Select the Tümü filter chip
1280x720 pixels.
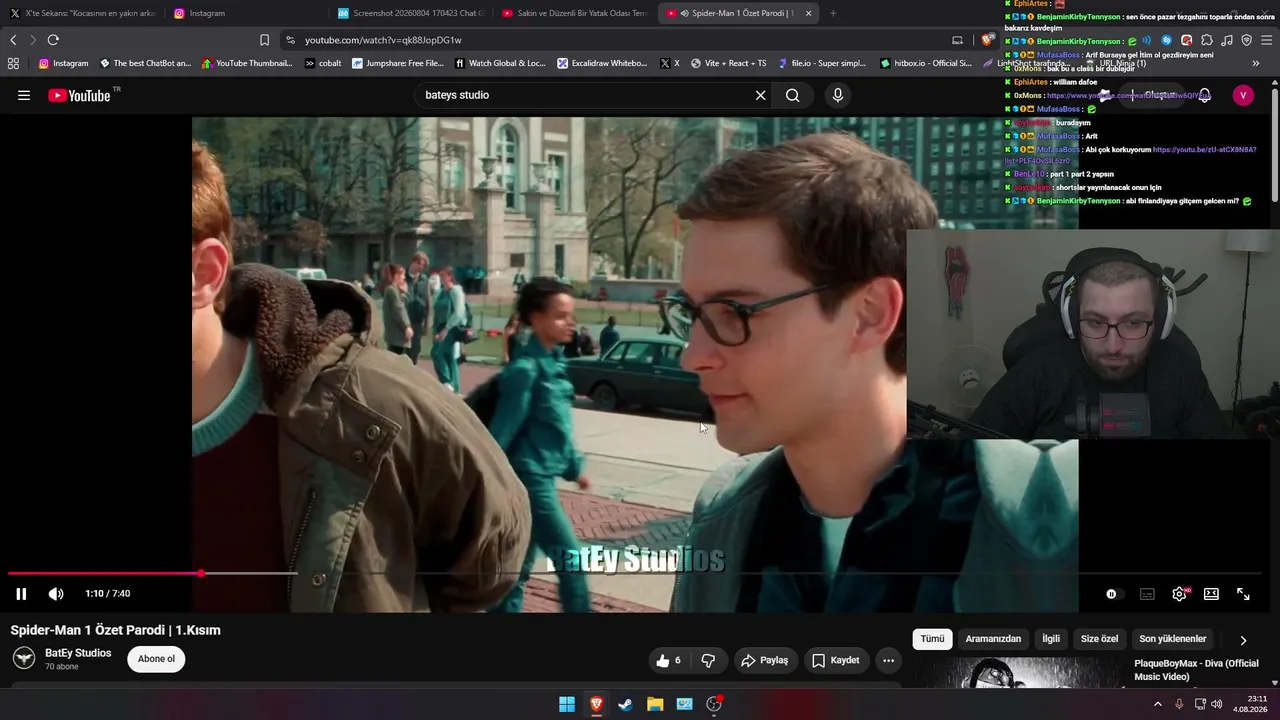[x=932, y=639]
